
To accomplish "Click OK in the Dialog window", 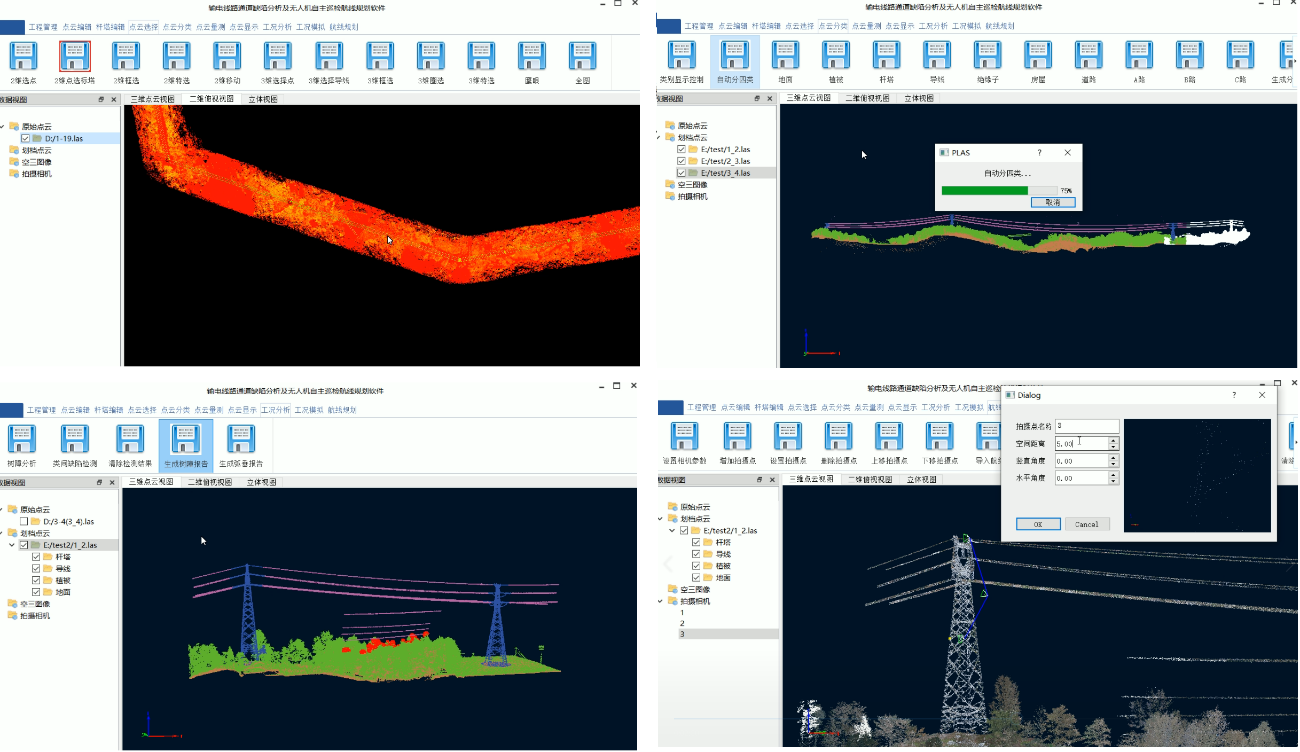I will point(1037,524).
